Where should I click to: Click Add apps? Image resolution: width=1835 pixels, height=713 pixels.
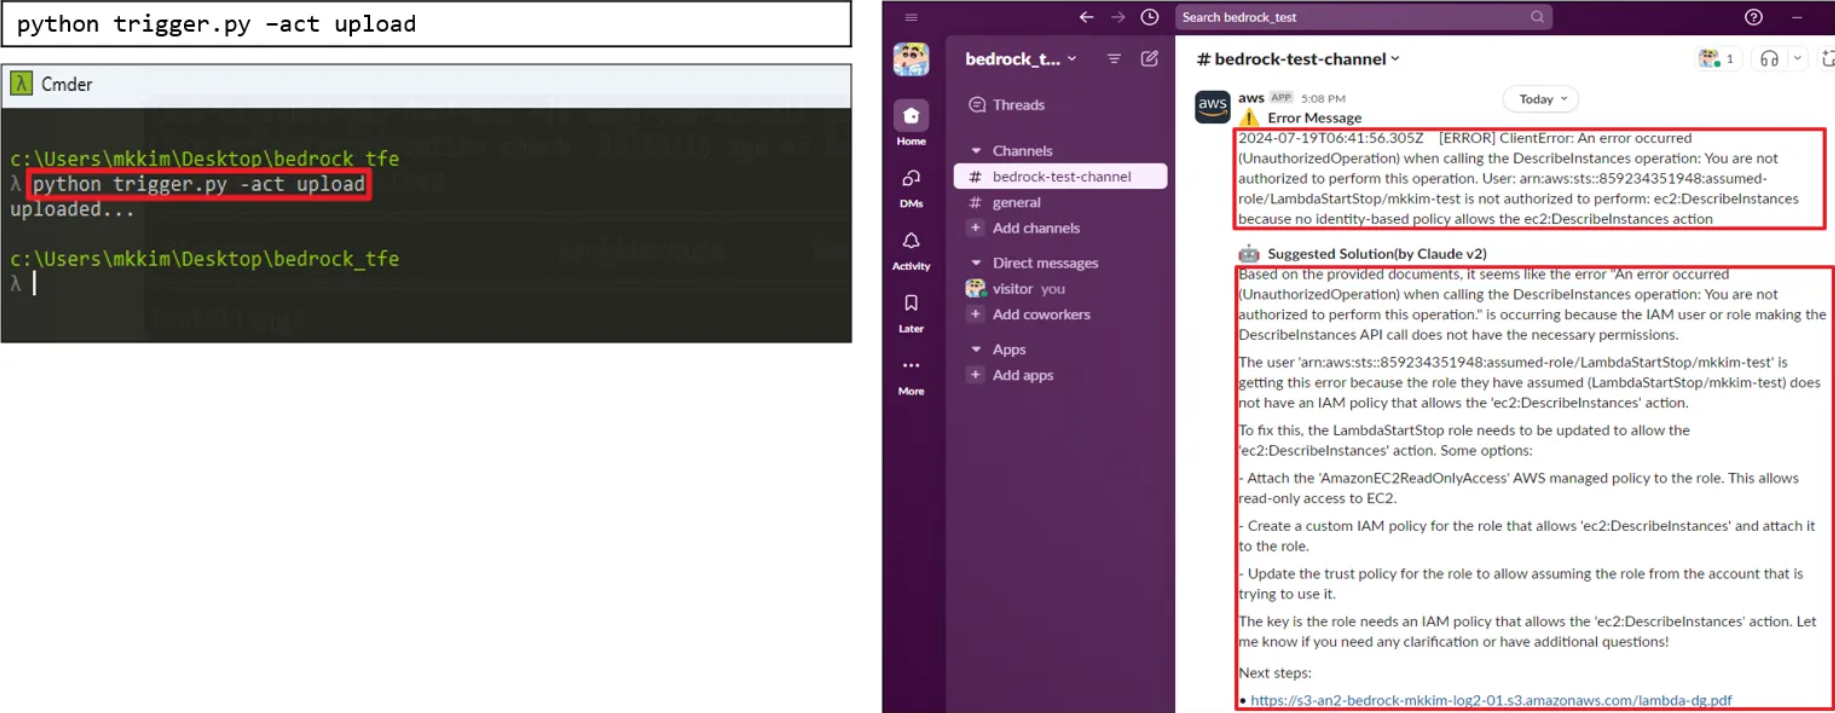point(1023,375)
